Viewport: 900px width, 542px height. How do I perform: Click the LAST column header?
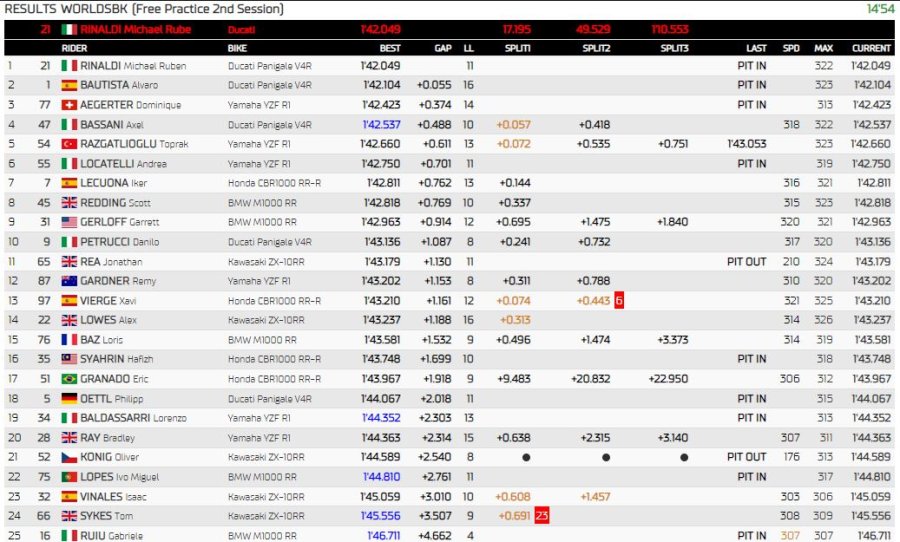756,48
